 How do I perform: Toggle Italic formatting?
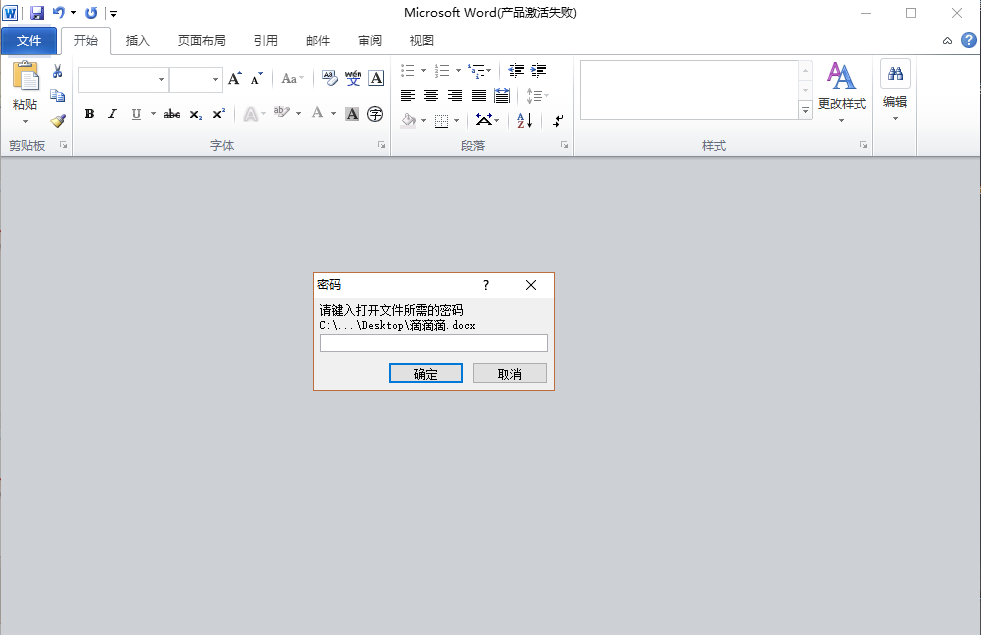[x=113, y=114]
